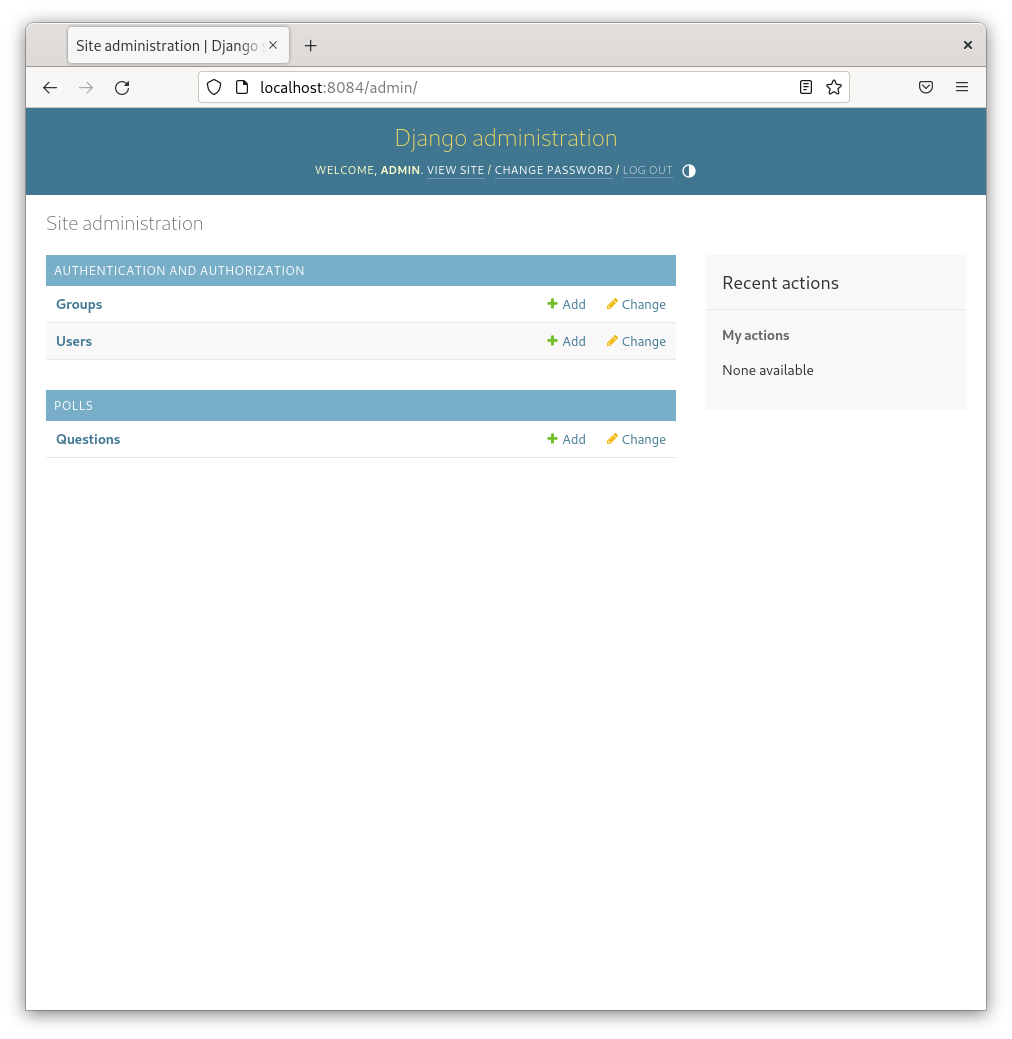Select the Site administration browser tab

click(165, 46)
